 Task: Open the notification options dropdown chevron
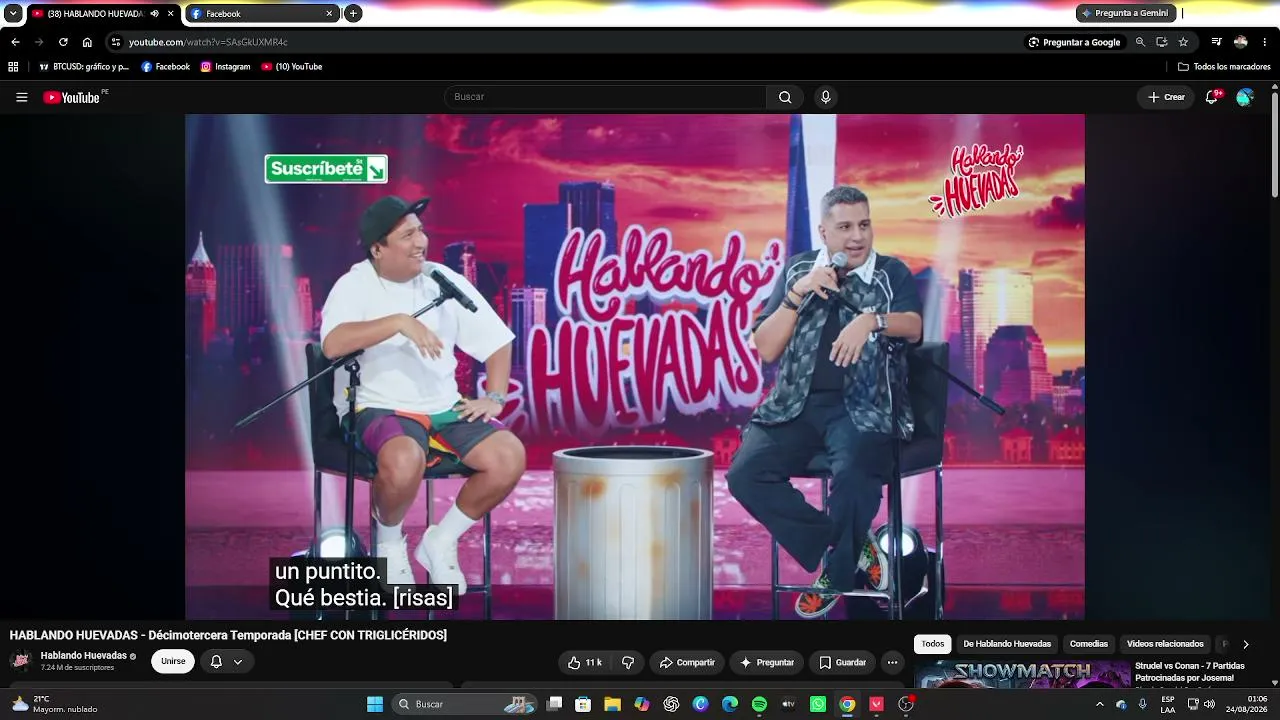[238, 662]
